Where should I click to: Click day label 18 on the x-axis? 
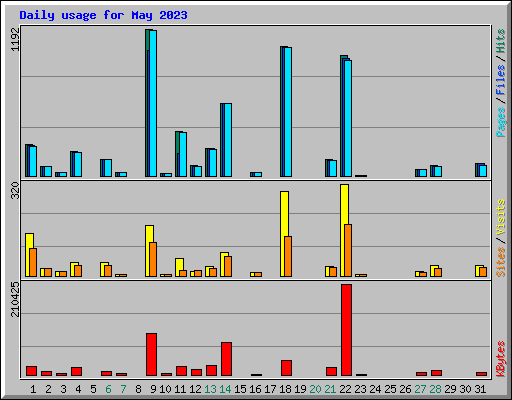[285, 389]
